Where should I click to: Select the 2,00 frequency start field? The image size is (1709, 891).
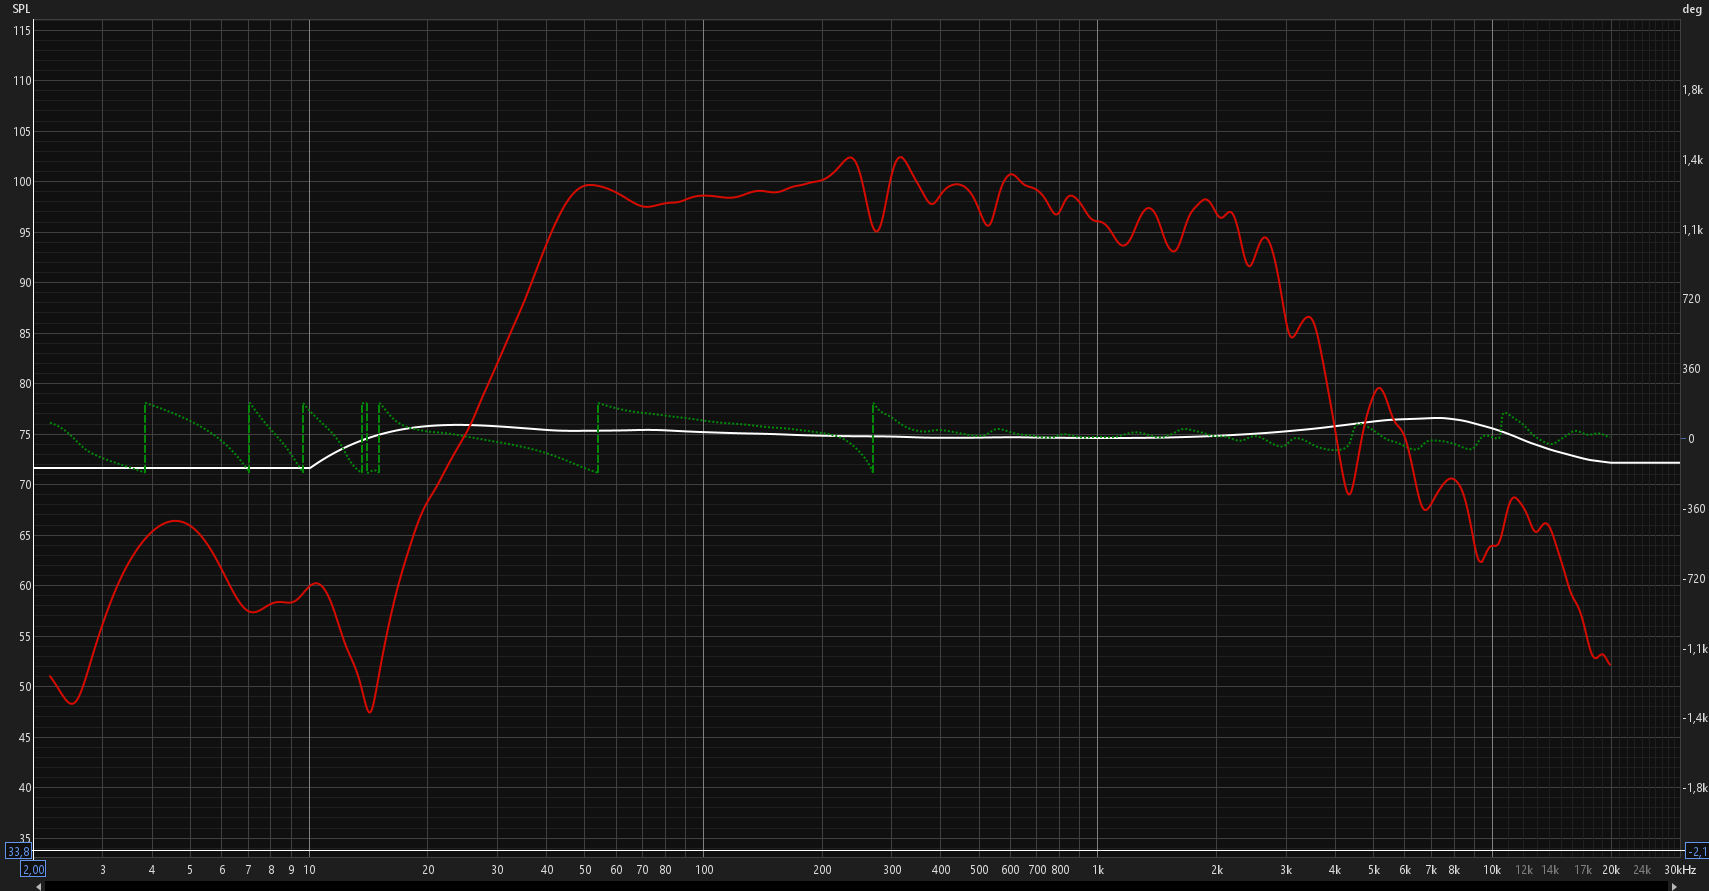point(33,870)
